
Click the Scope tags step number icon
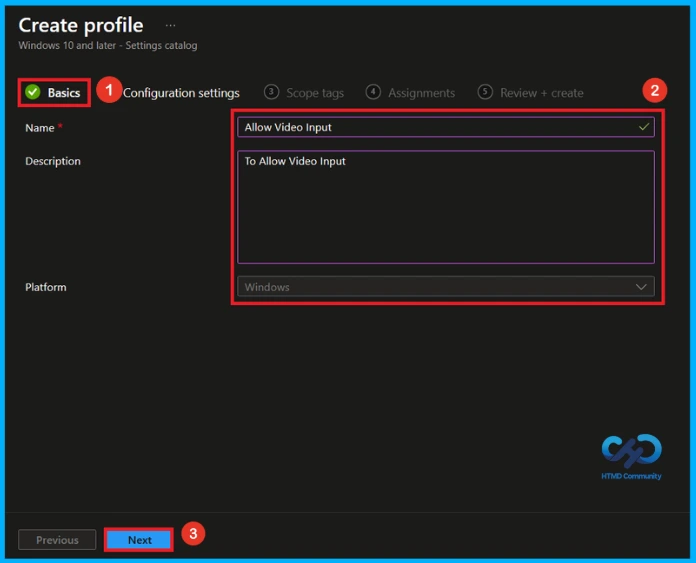pos(271,92)
